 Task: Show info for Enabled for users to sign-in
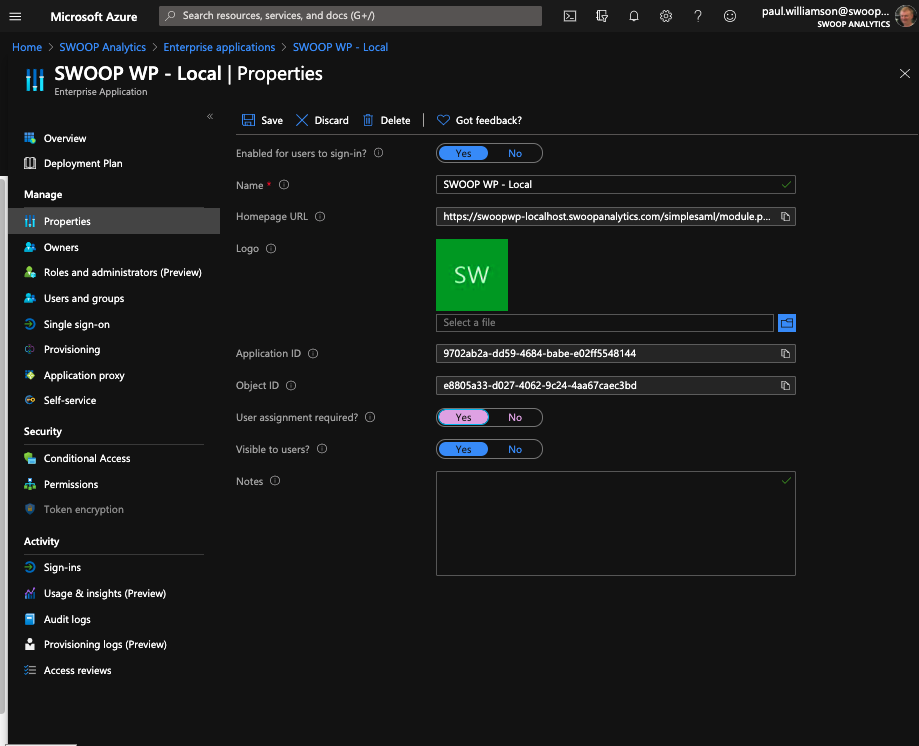pyautogui.click(x=379, y=153)
